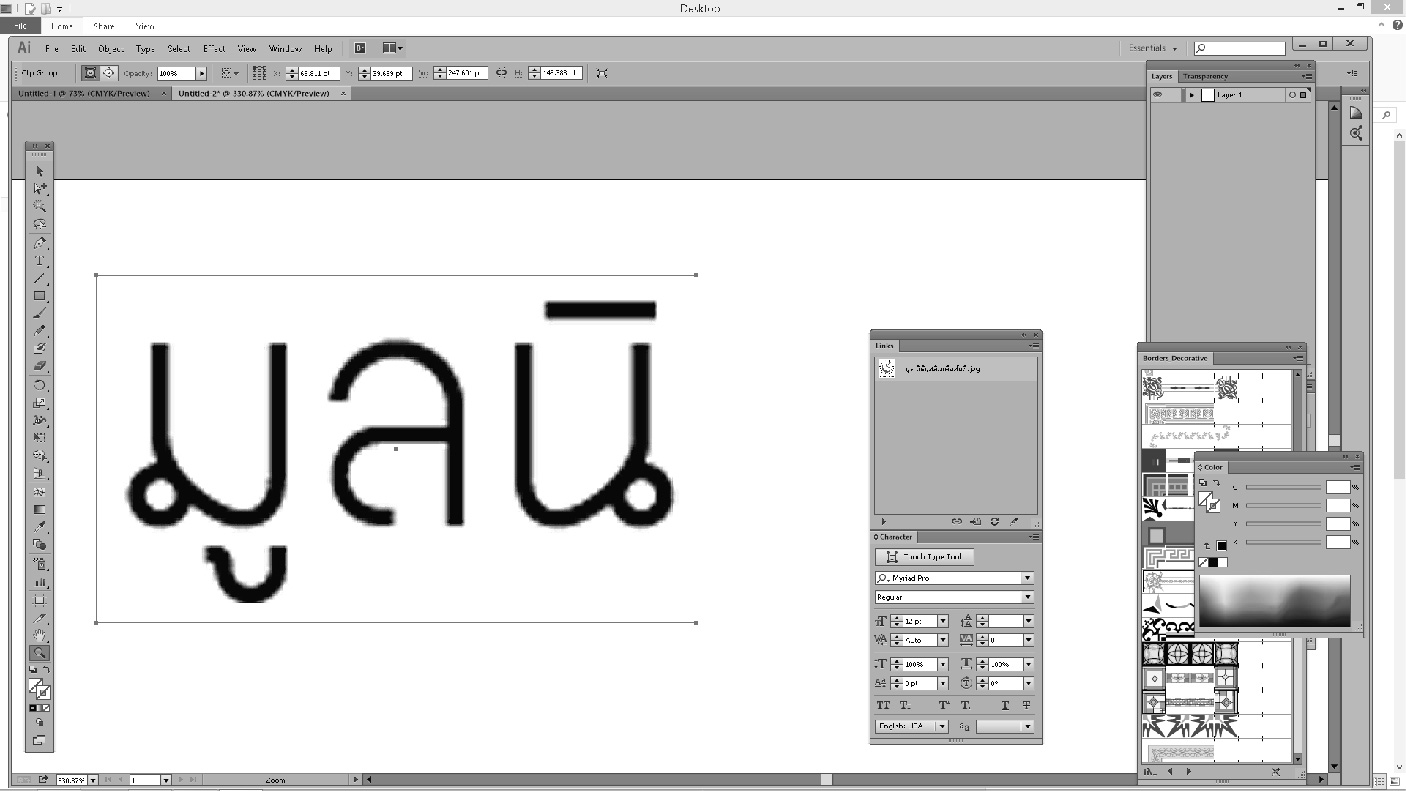Select the Zoom tool in the toolbox

pos(40,653)
